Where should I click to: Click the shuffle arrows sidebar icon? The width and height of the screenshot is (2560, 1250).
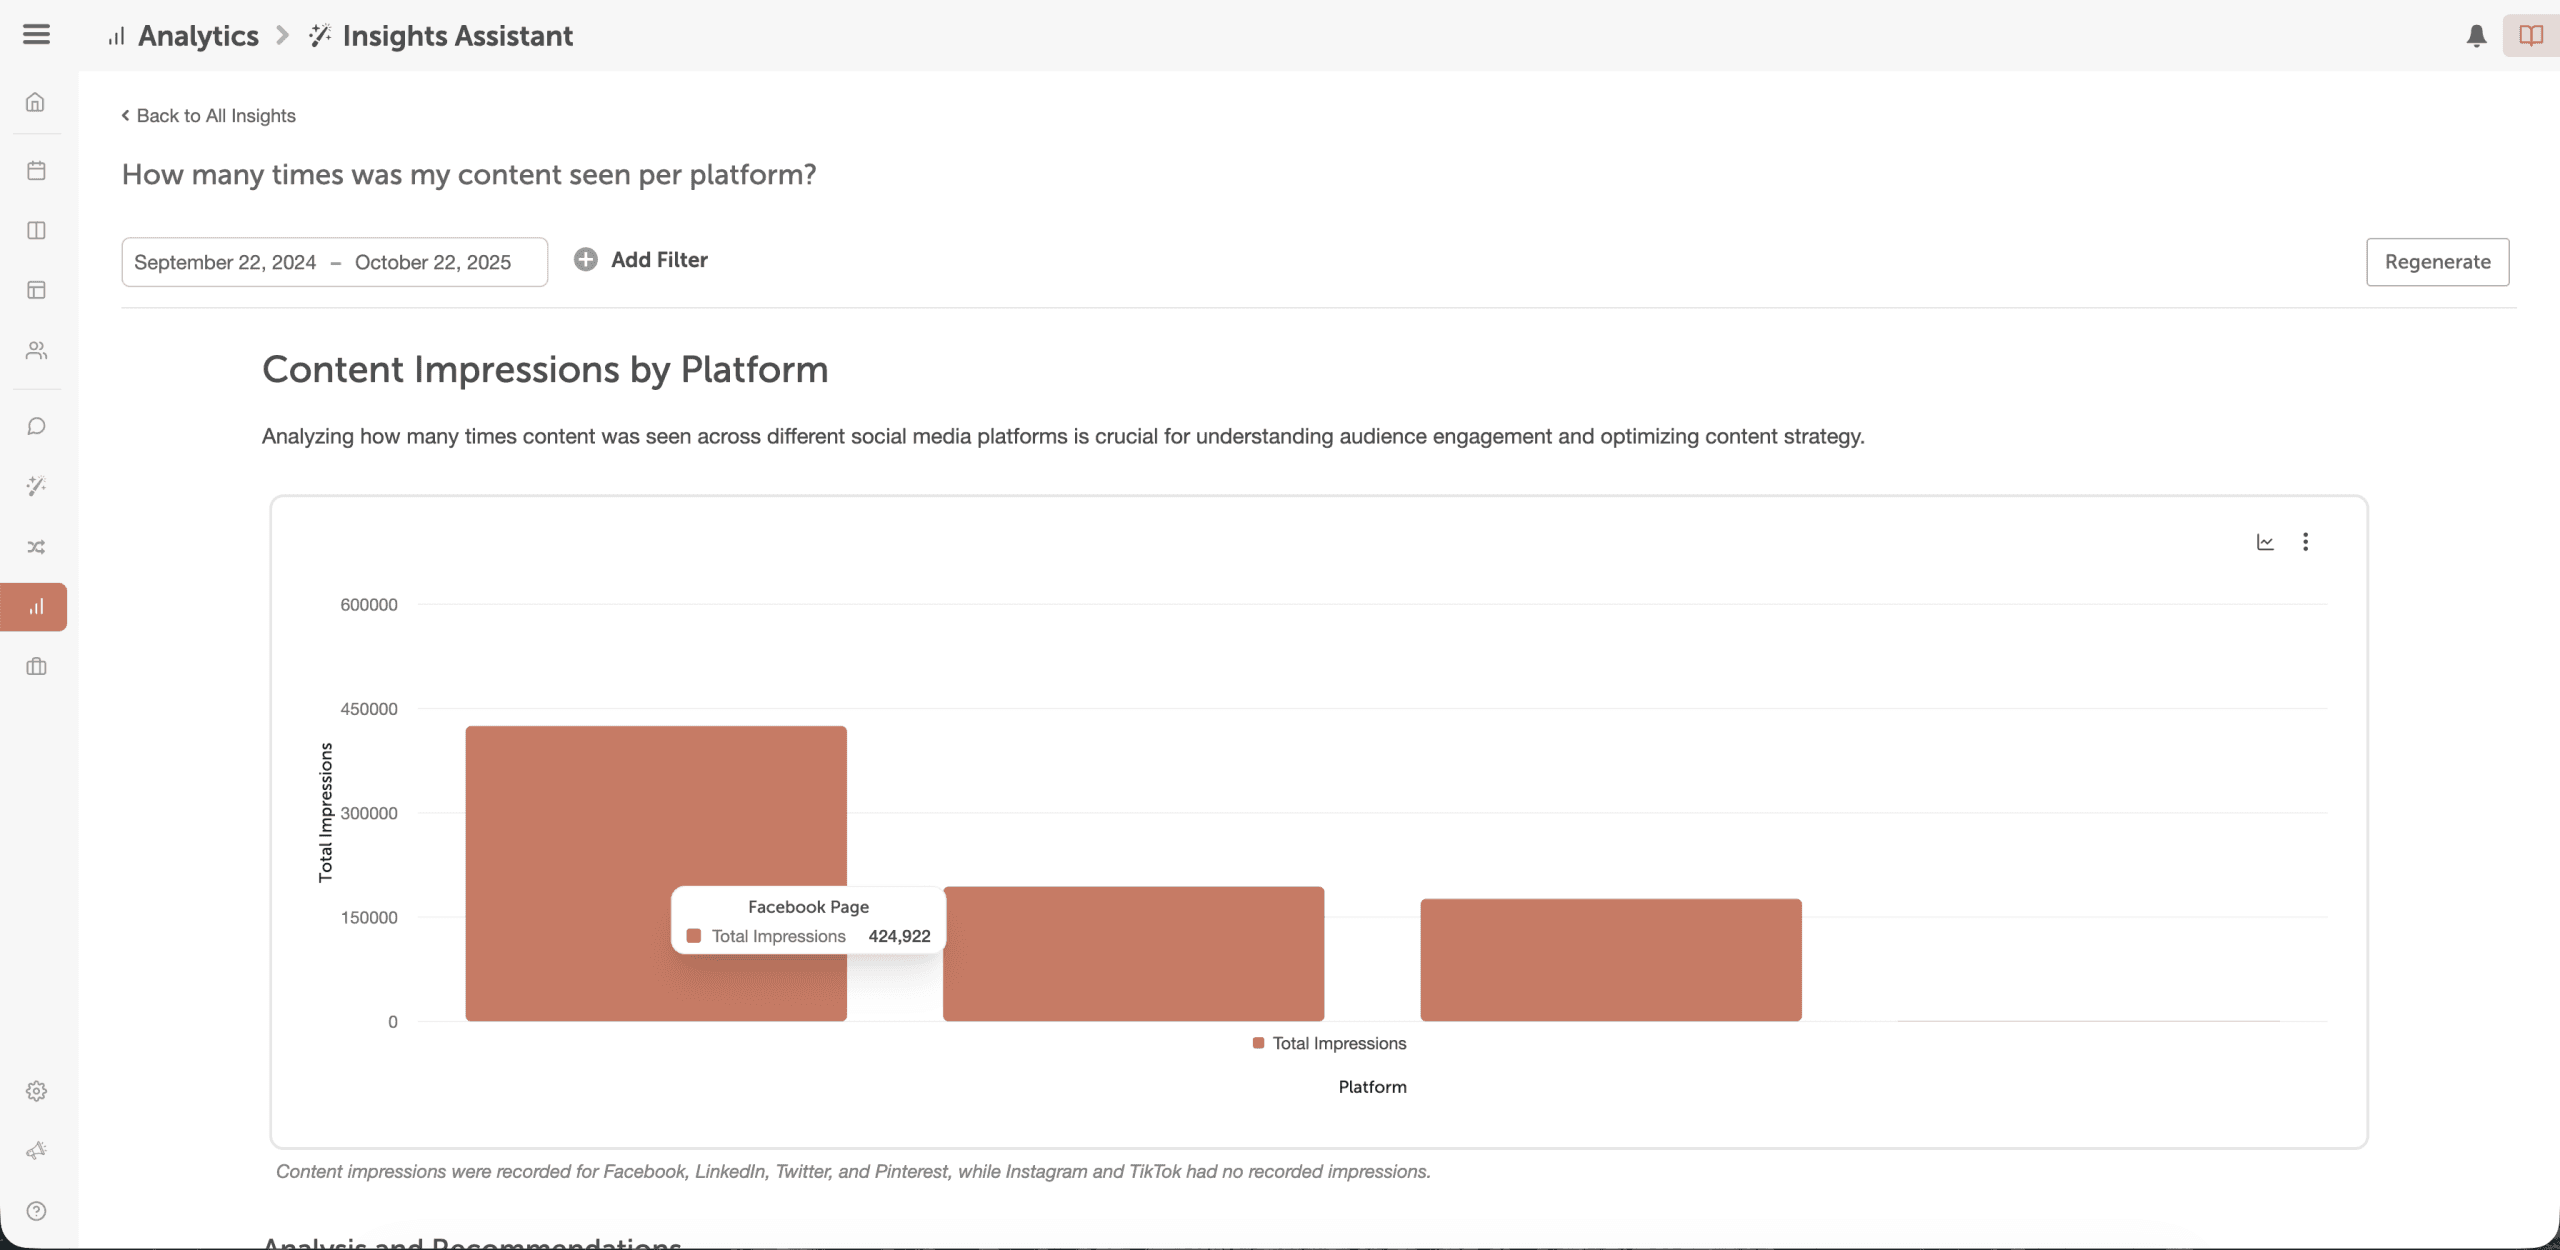click(x=36, y=547)
